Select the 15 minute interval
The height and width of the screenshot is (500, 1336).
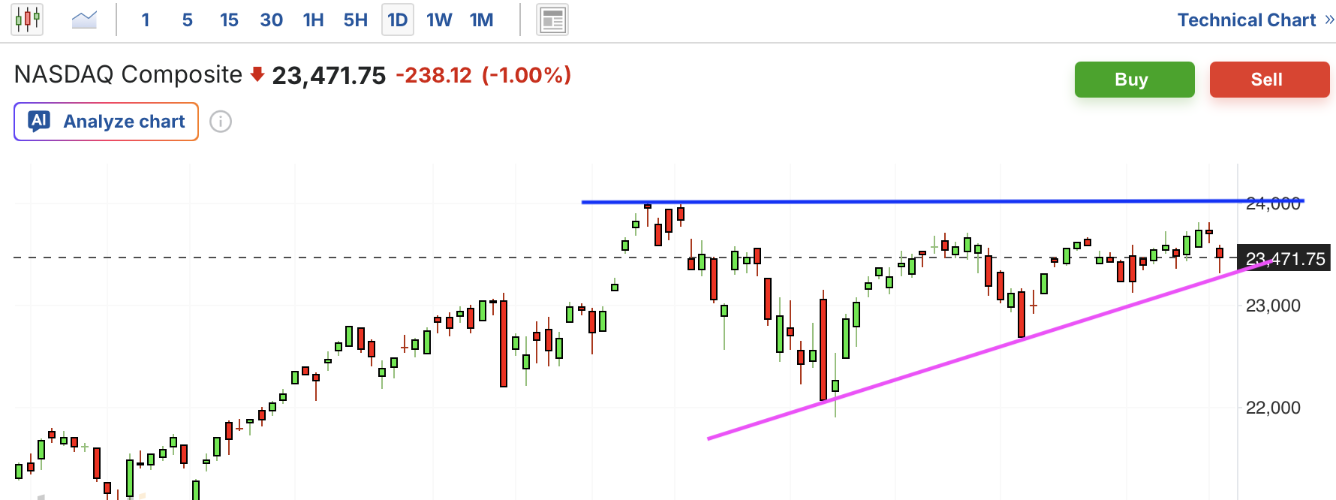[x=229, y=19]
